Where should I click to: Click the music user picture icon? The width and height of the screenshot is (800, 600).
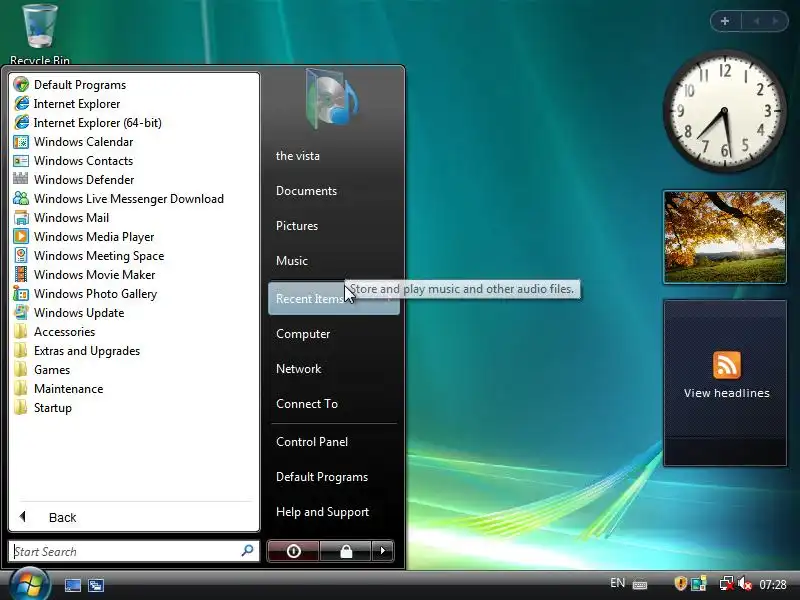coord(332,99)
